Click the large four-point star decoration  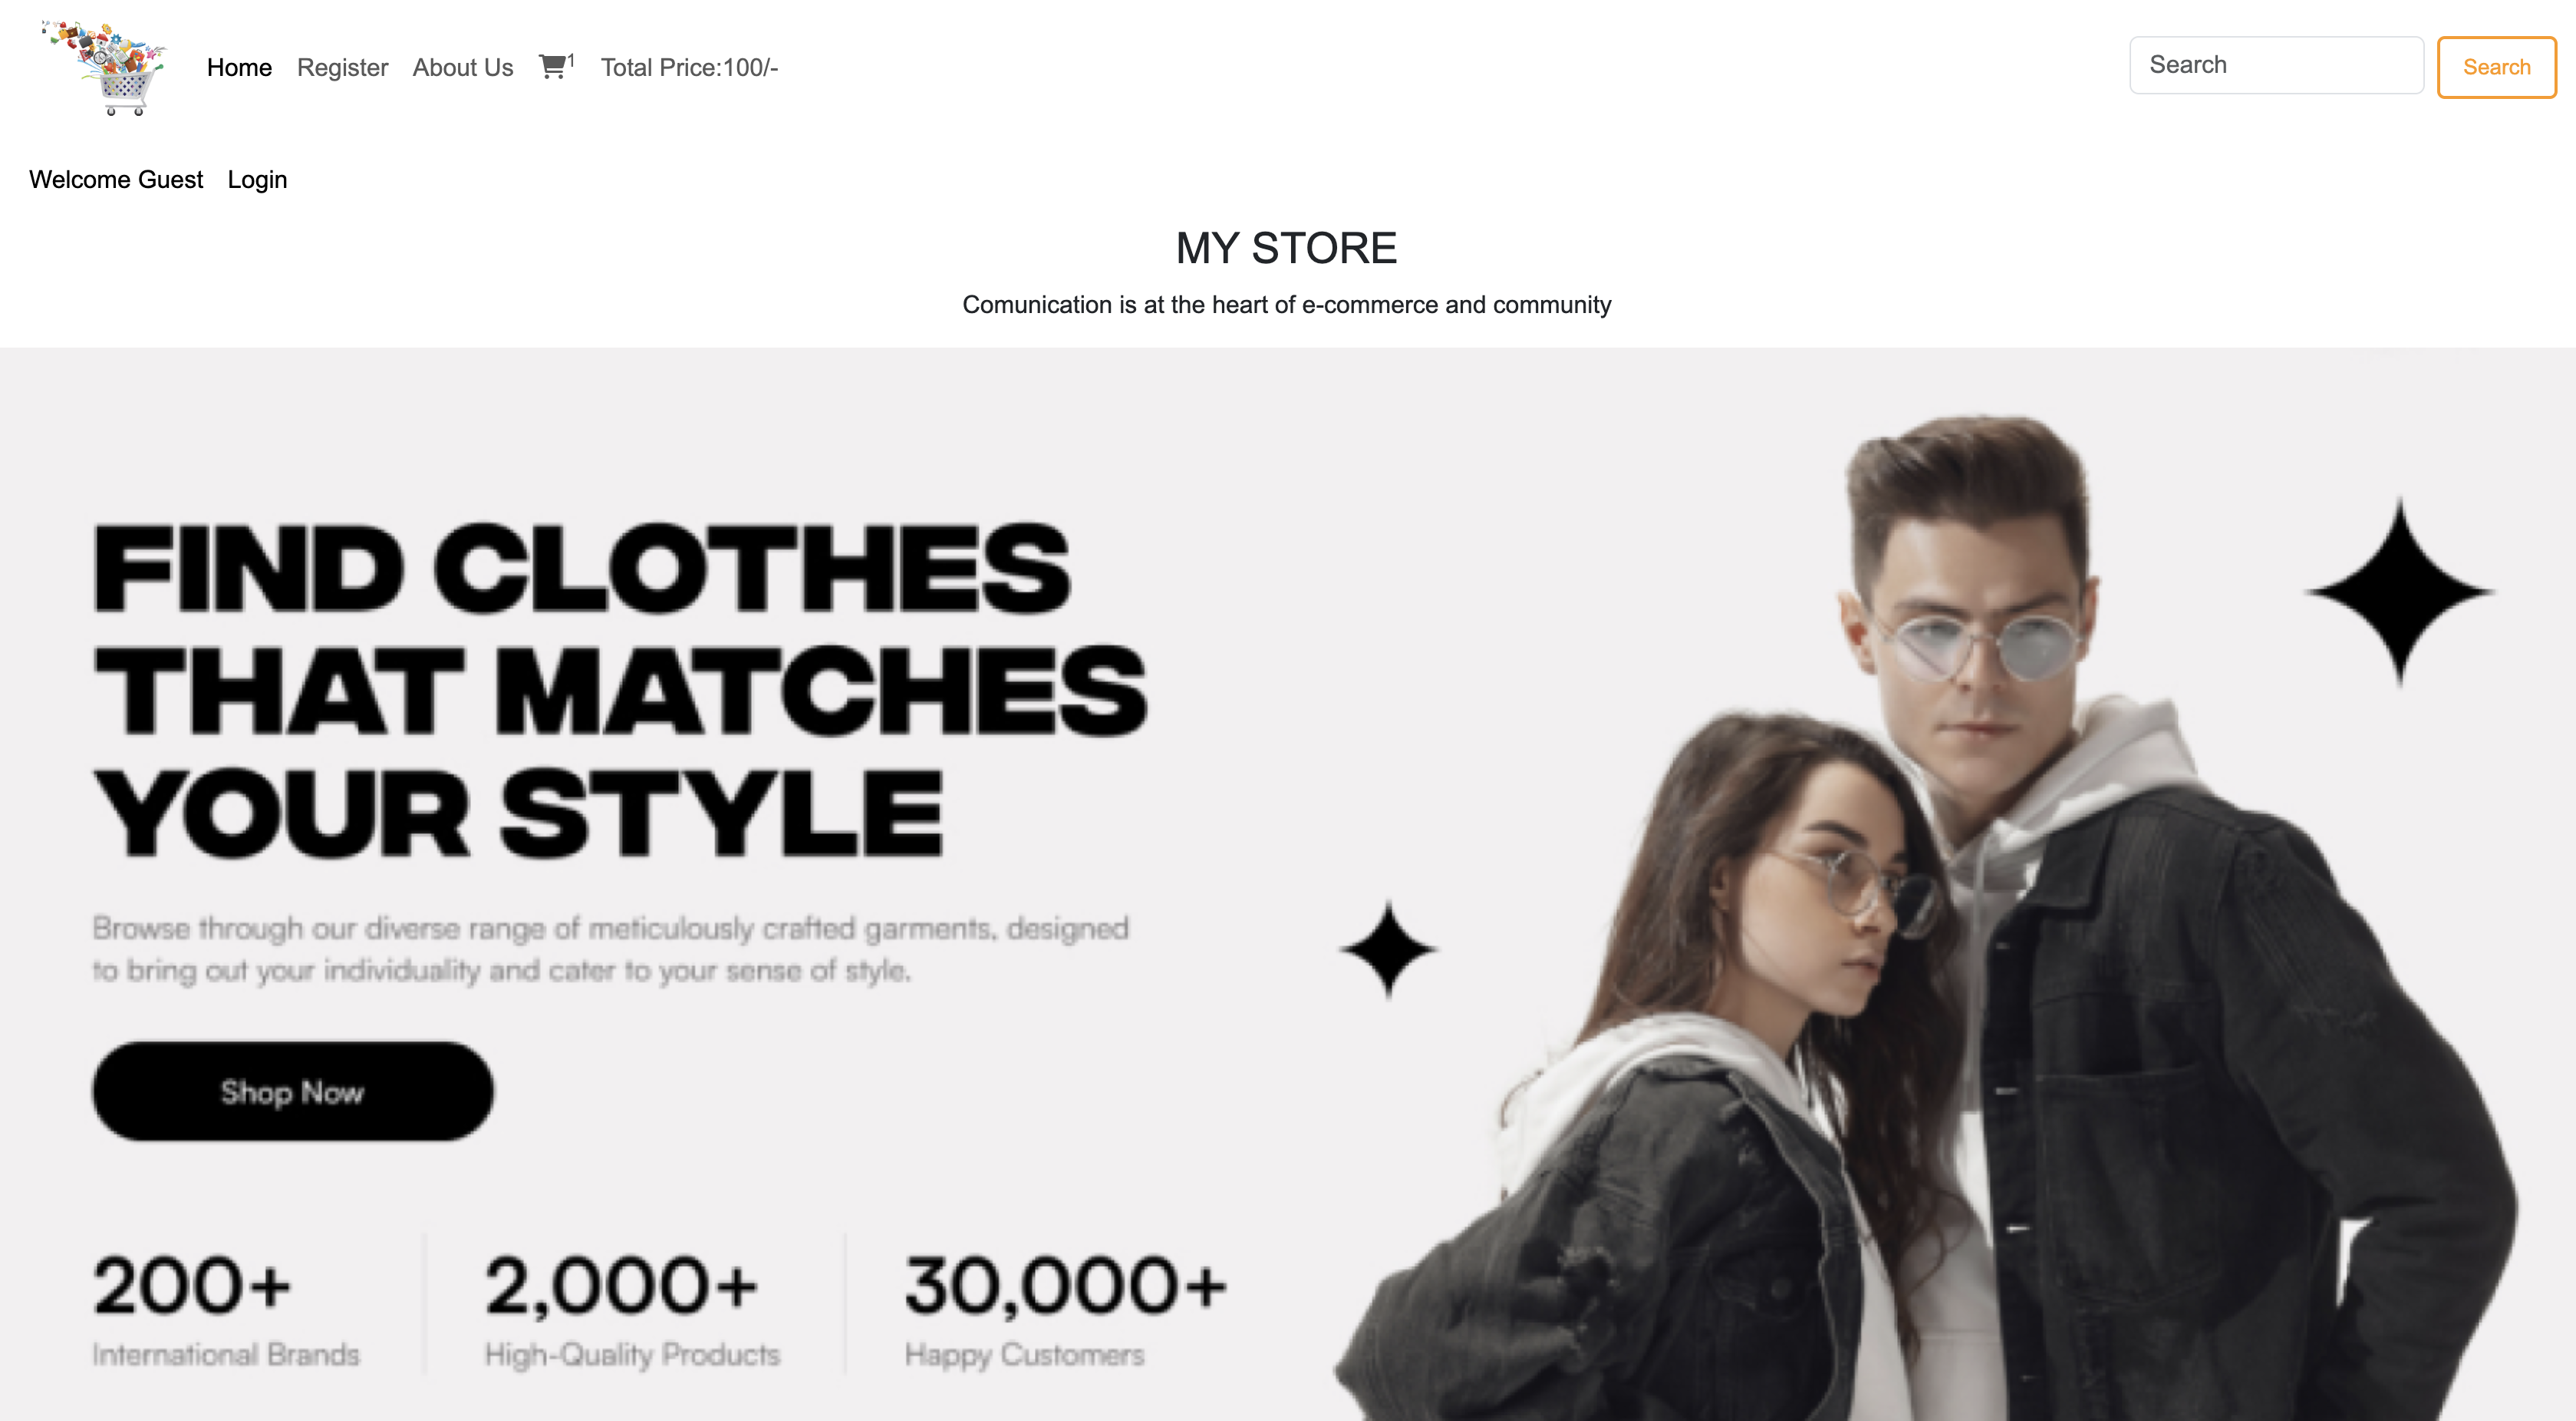click(x=2400, y=592)
